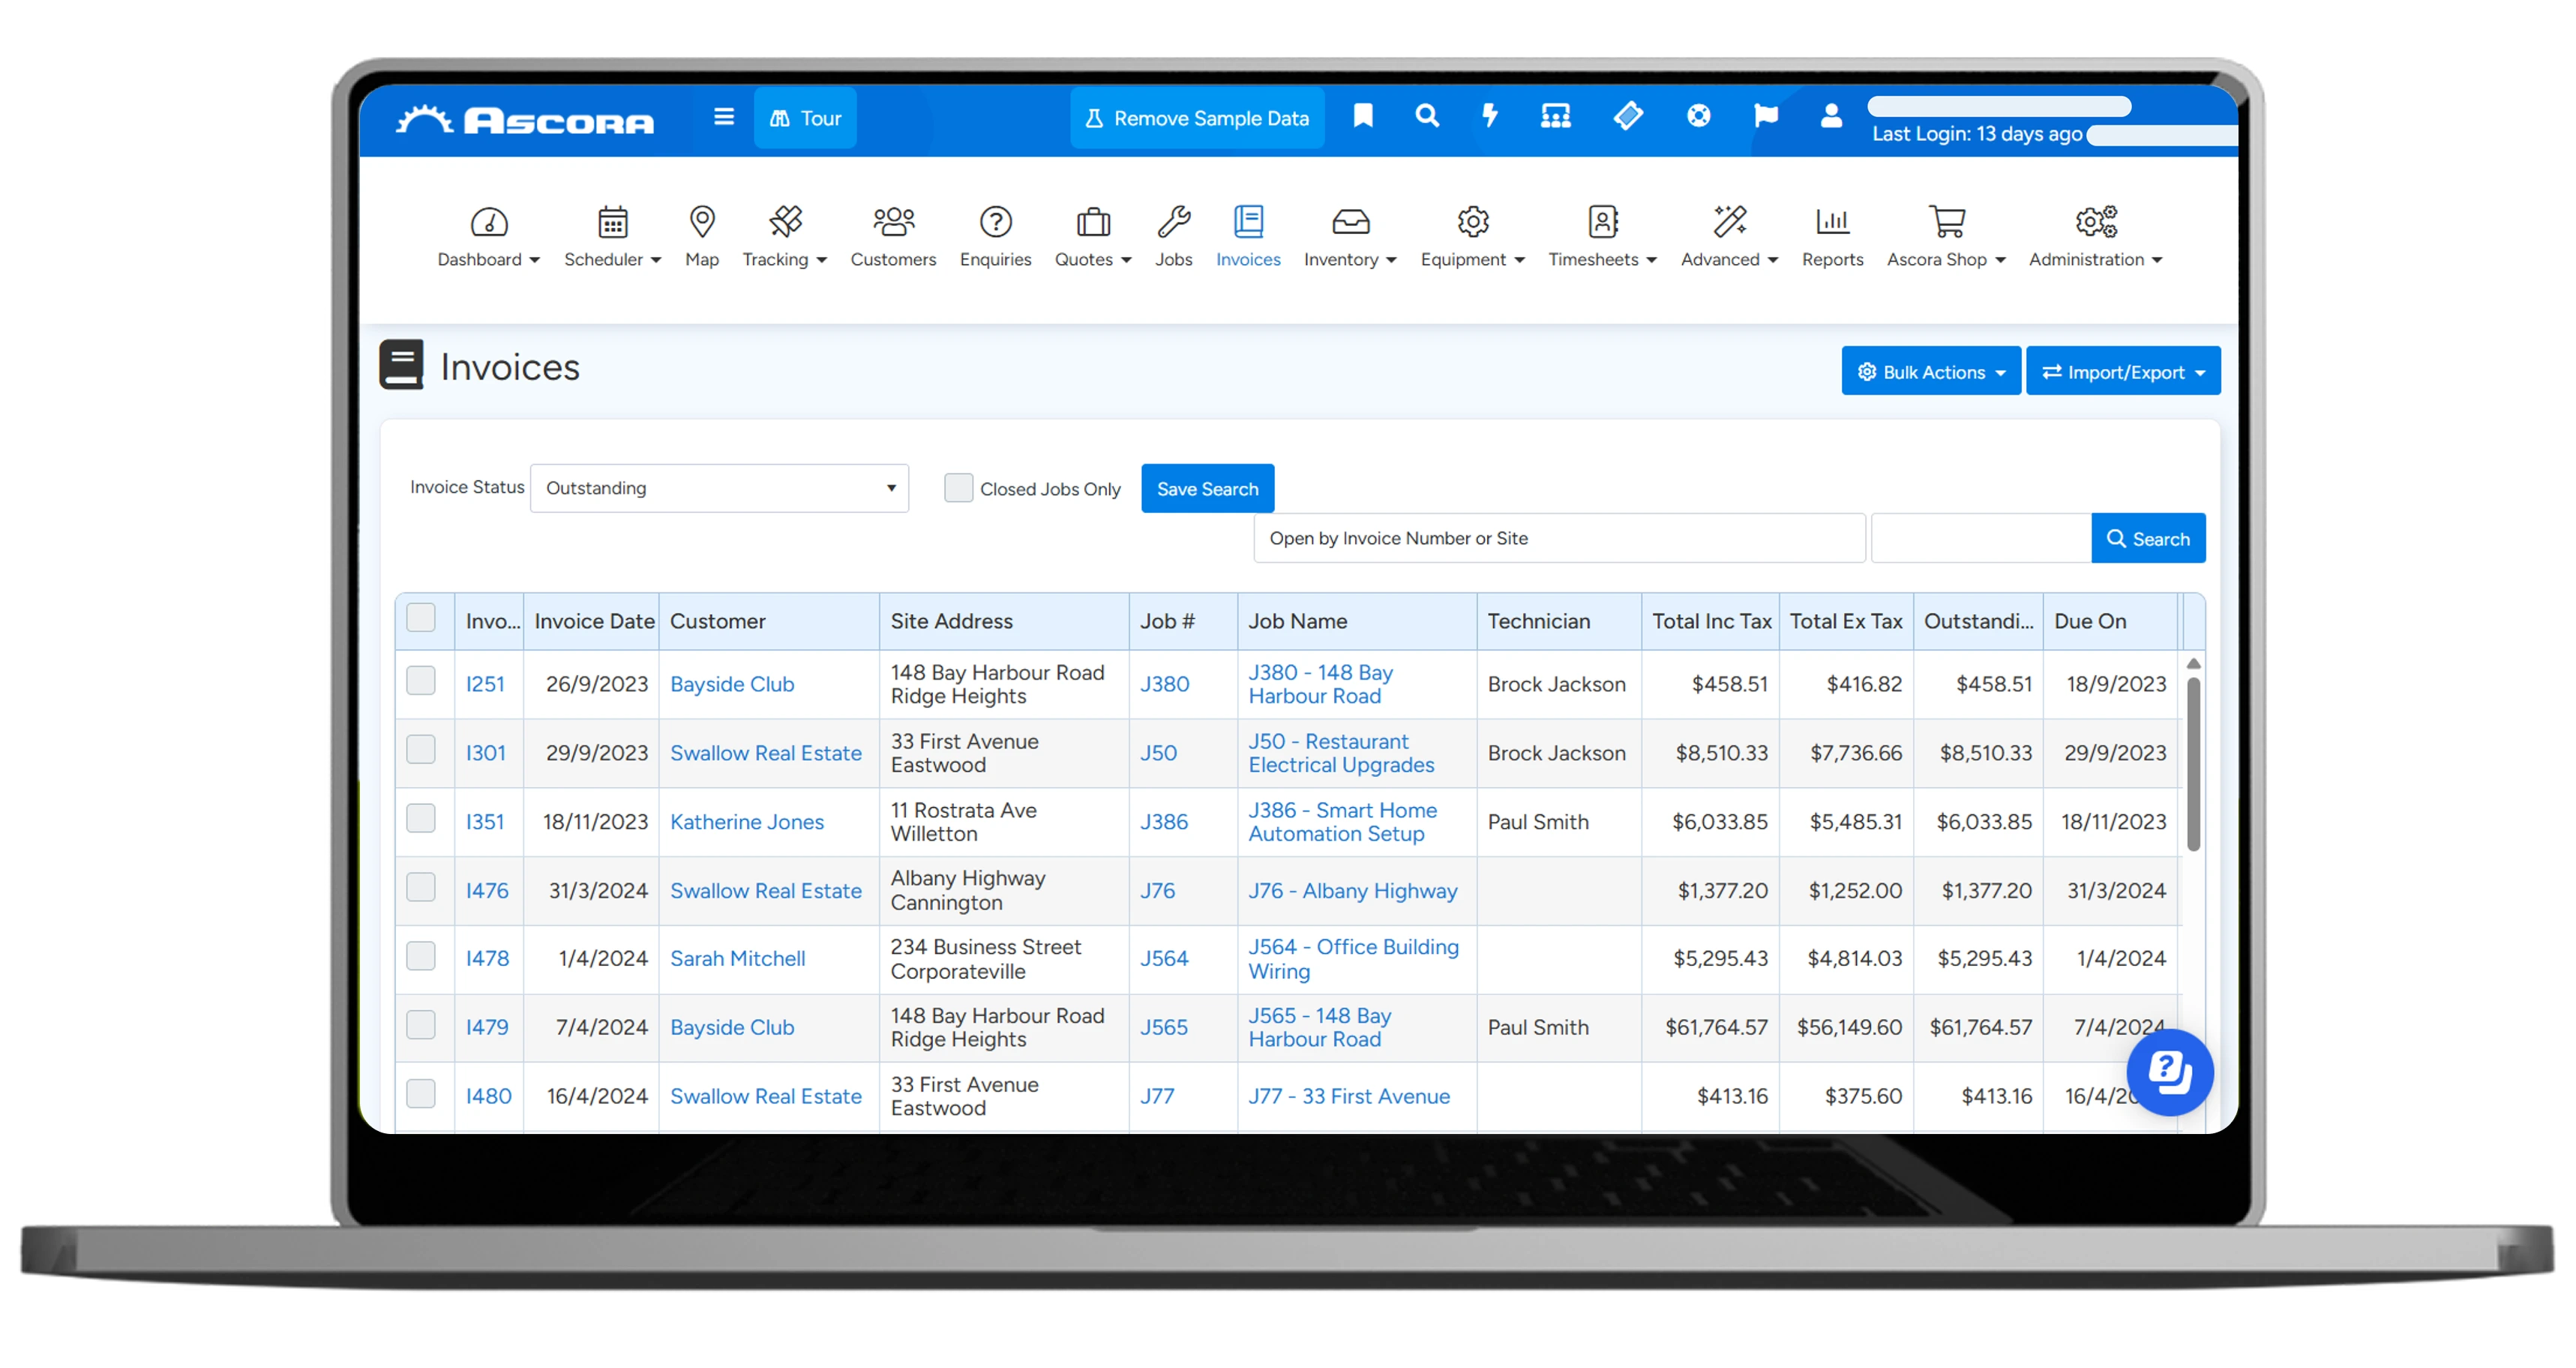This screenshot has width=2576, height=1368.
Task: Click the ticket tag icon in header
Action: [1628, 116]
